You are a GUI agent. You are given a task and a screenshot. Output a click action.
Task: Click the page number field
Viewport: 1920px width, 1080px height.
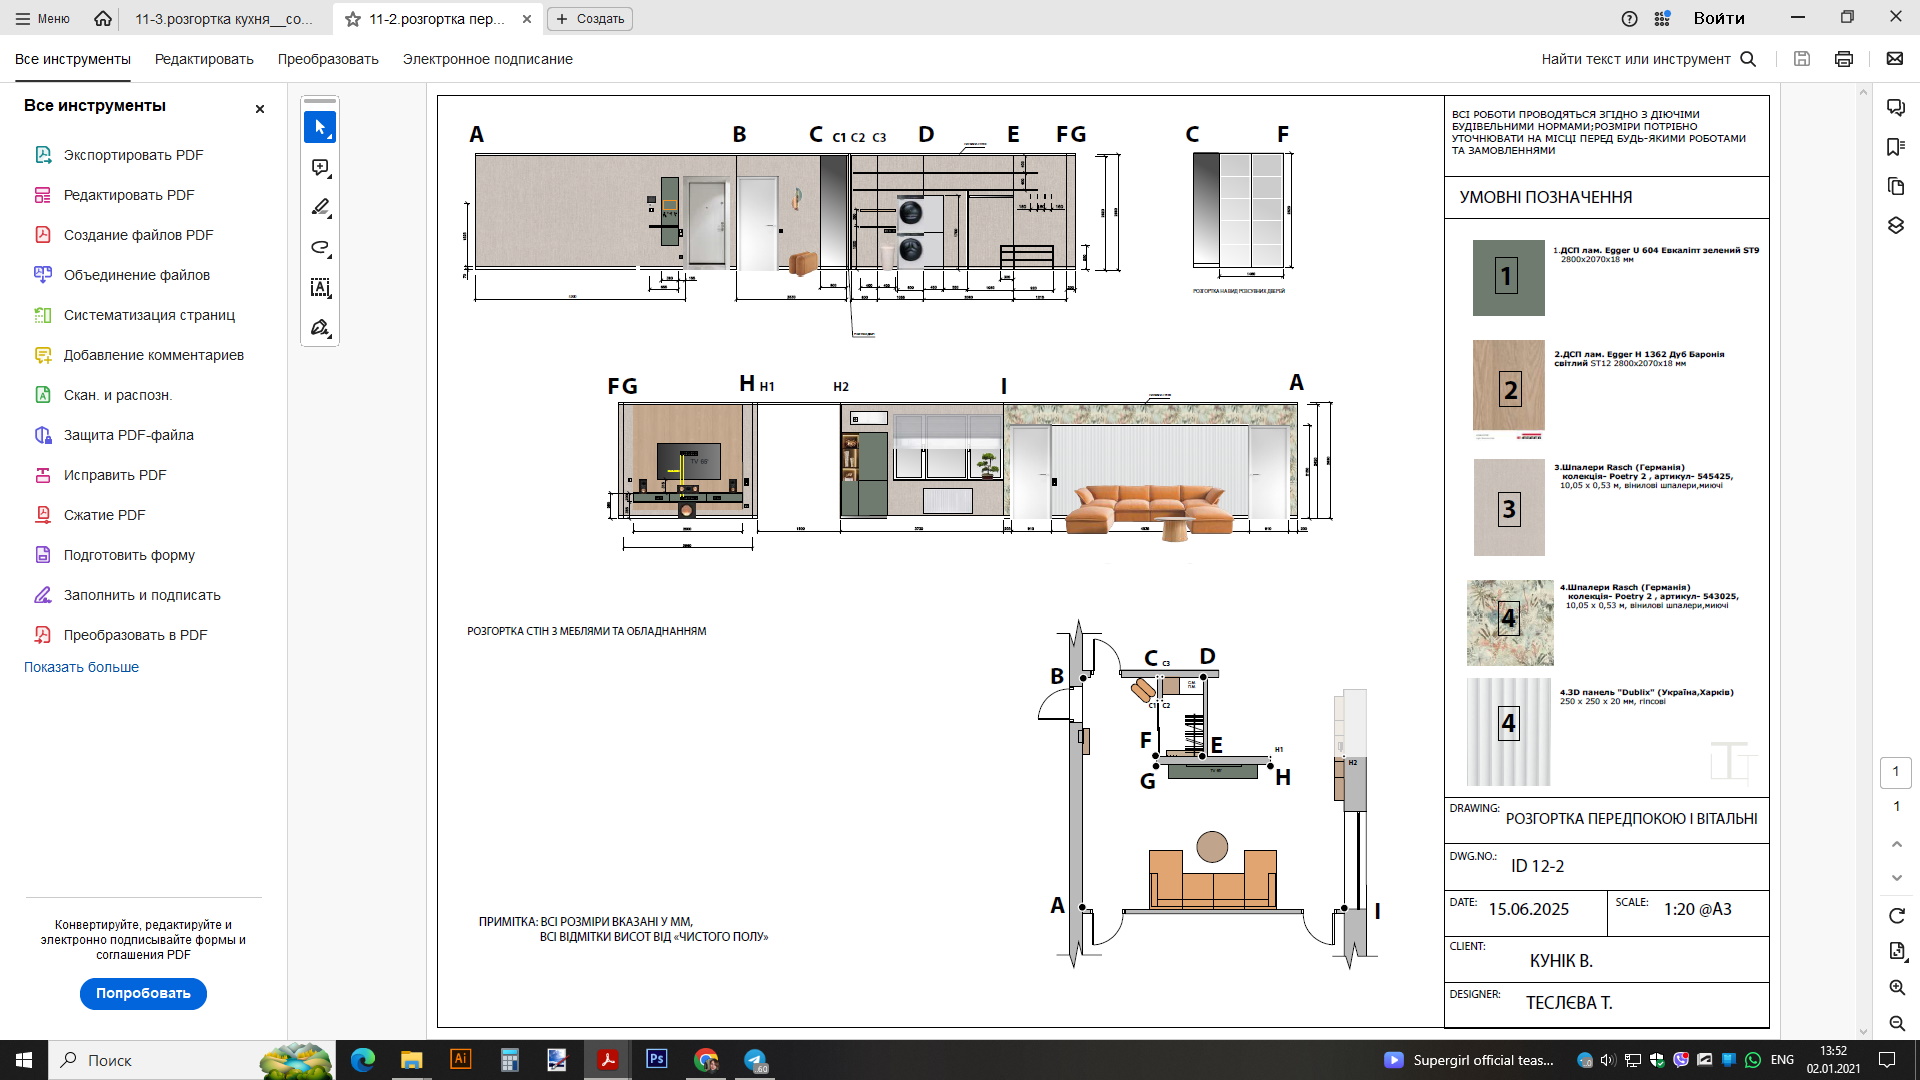(1896, 772)
